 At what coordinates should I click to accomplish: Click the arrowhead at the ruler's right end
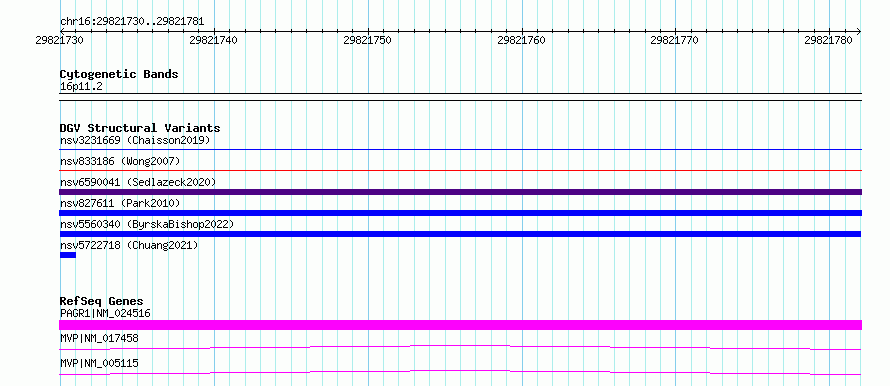tap(859, 31)
